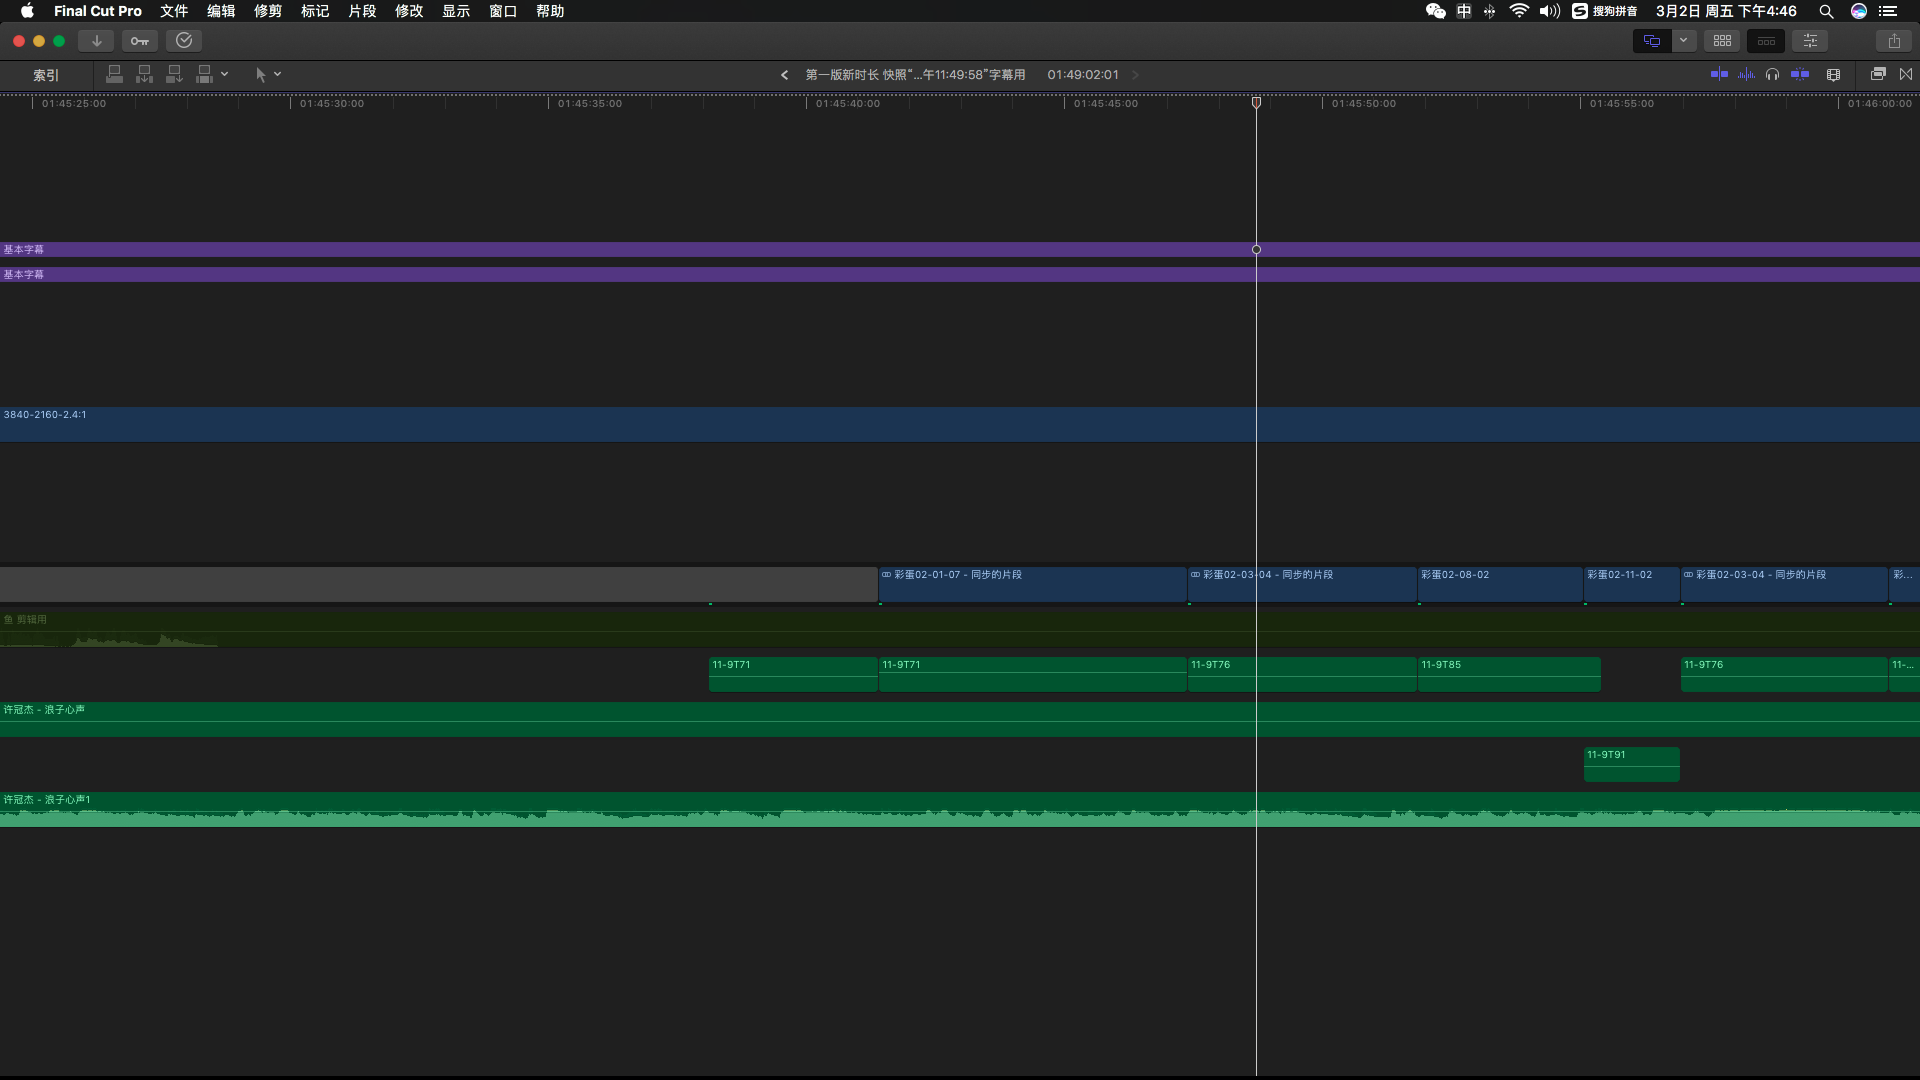
Task: Expand the overwrite edit options chevron
Action: point(225,74)
